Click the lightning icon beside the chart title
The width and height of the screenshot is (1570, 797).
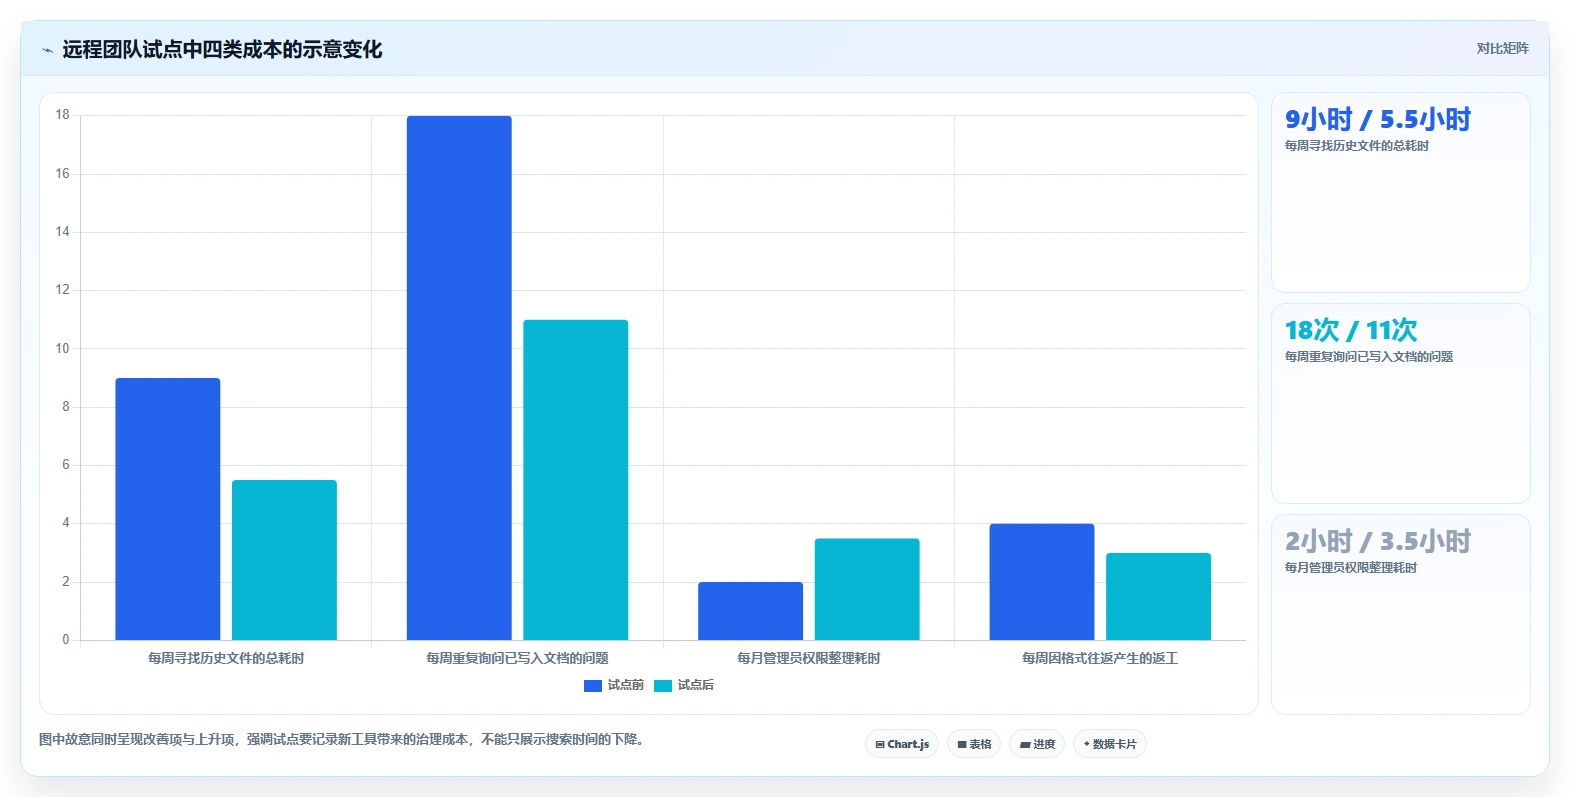[x=47, y=50]
